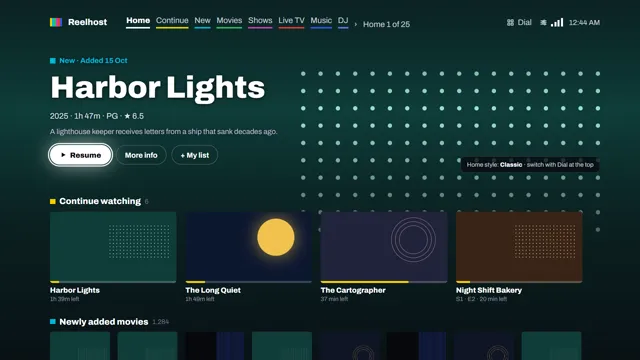Check the signal strength bars icon

point(557,22)
